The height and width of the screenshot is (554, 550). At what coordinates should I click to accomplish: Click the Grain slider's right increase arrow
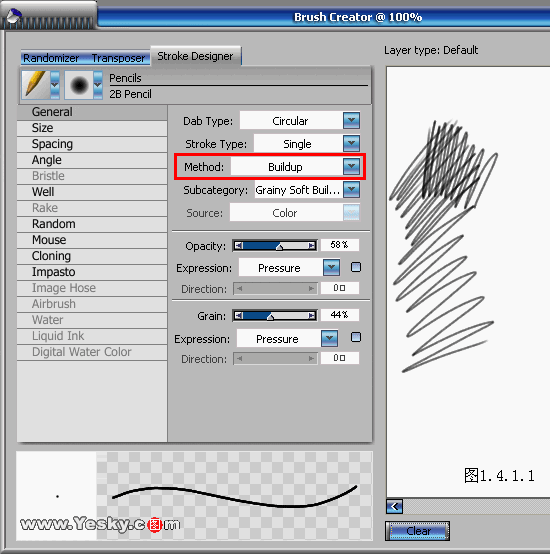[312, 315]
